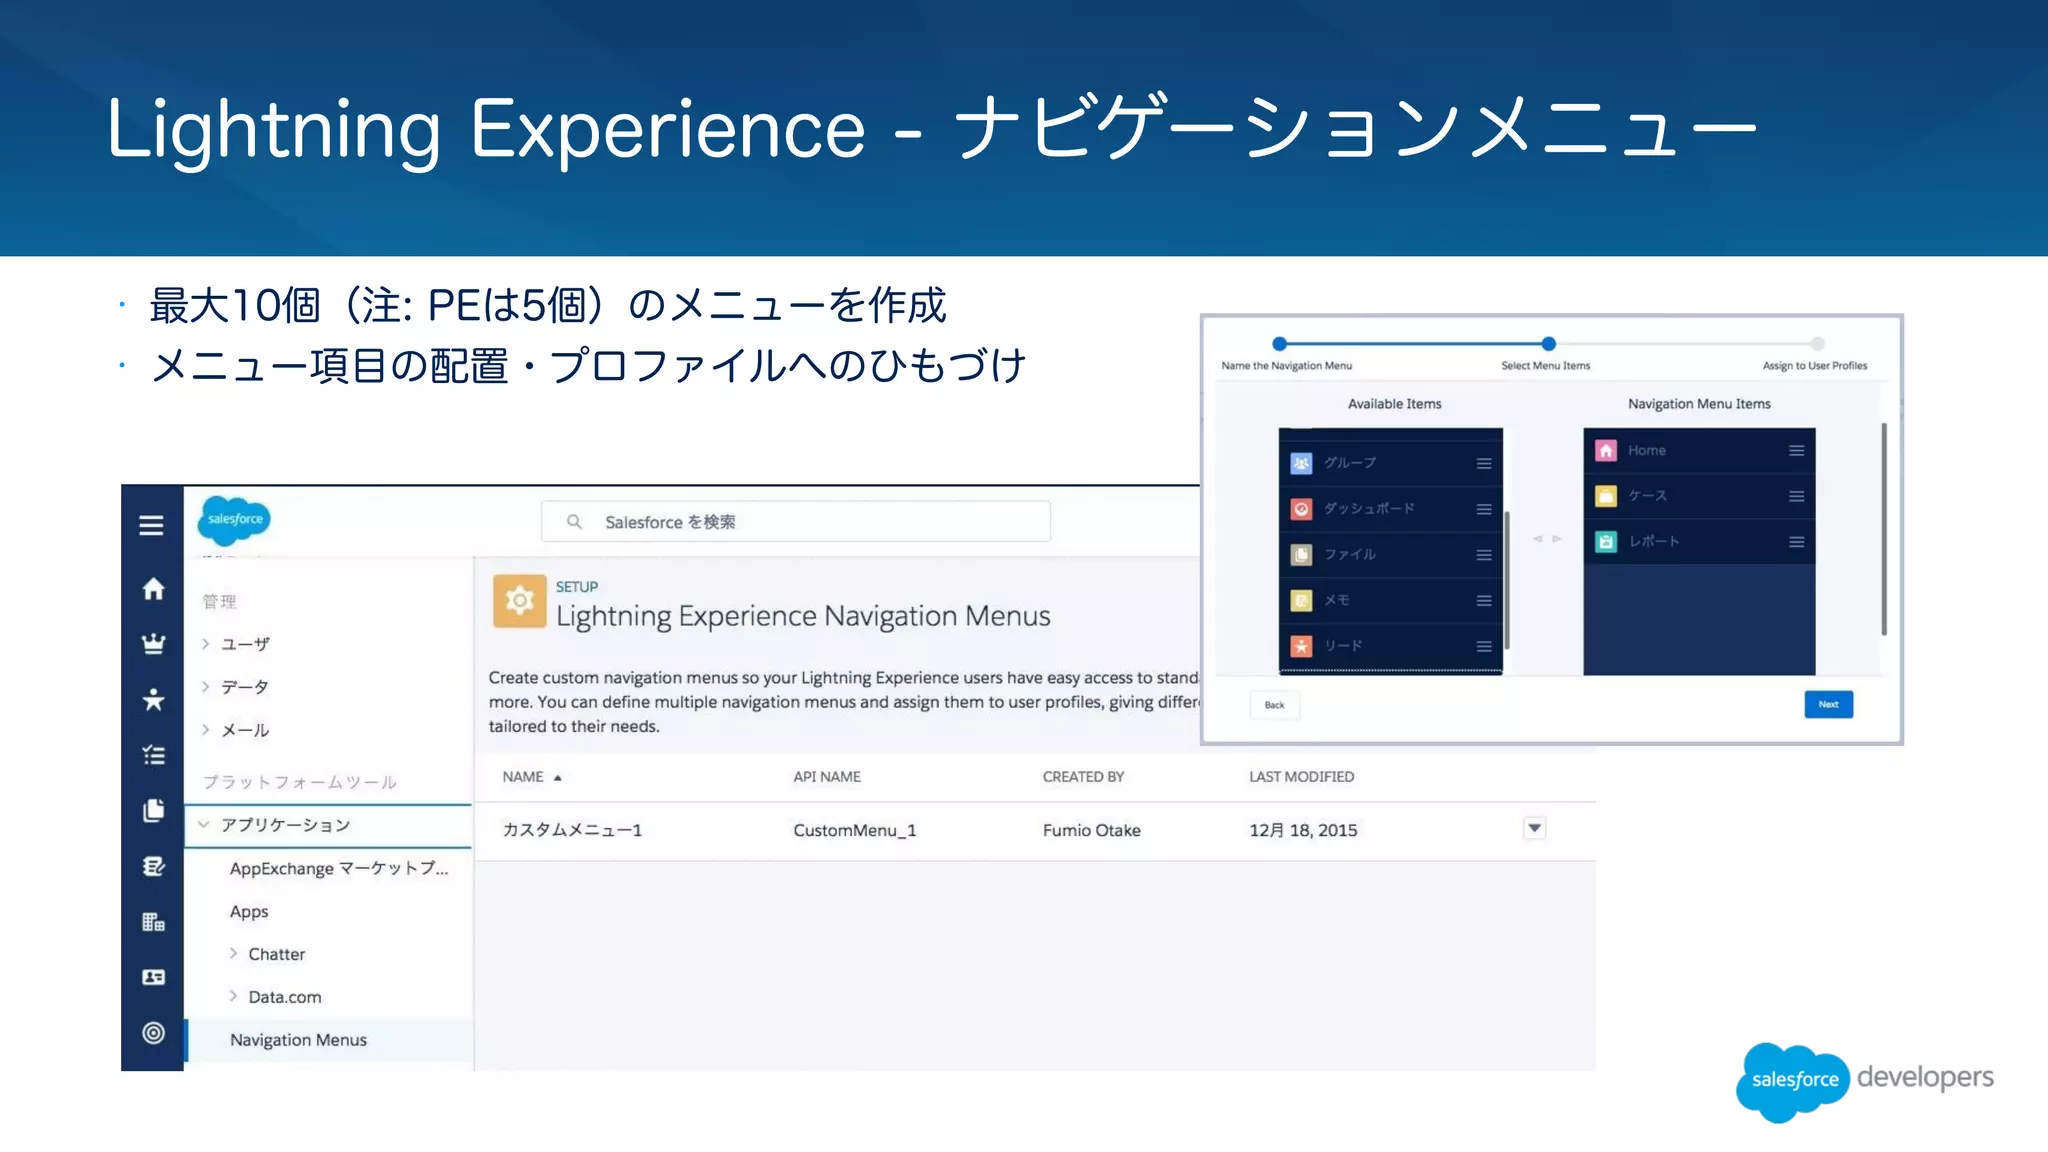The height and width of the screenshot is (1152, 2048).
Task: Click the files icon in the left sidebar
Action: [153, 810]
